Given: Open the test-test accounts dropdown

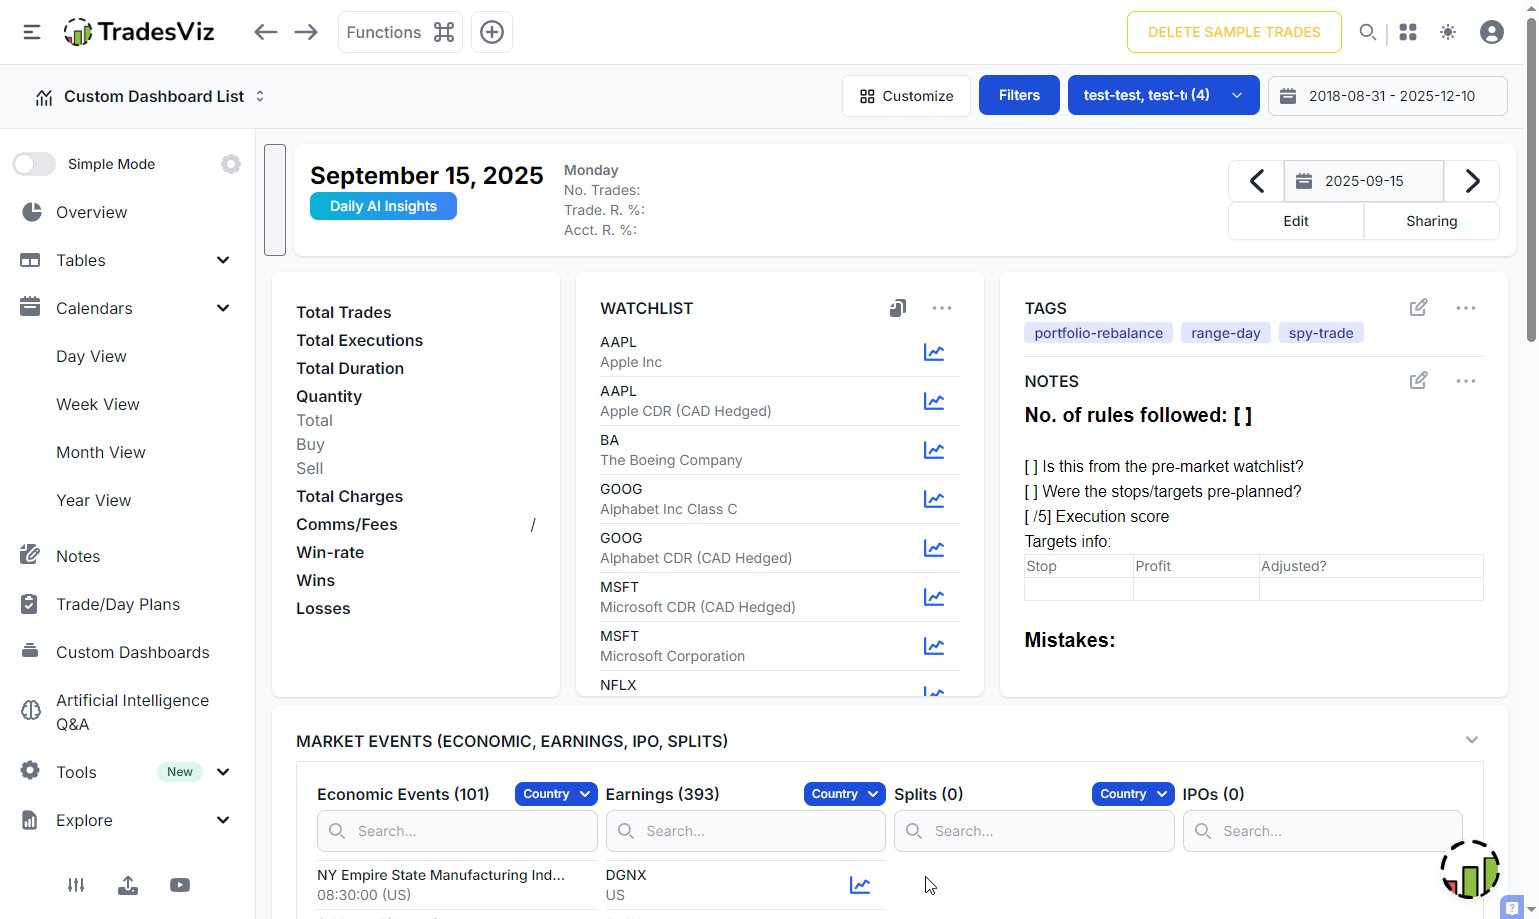Looking at the screenshot, I should (x=1164, y=96).
